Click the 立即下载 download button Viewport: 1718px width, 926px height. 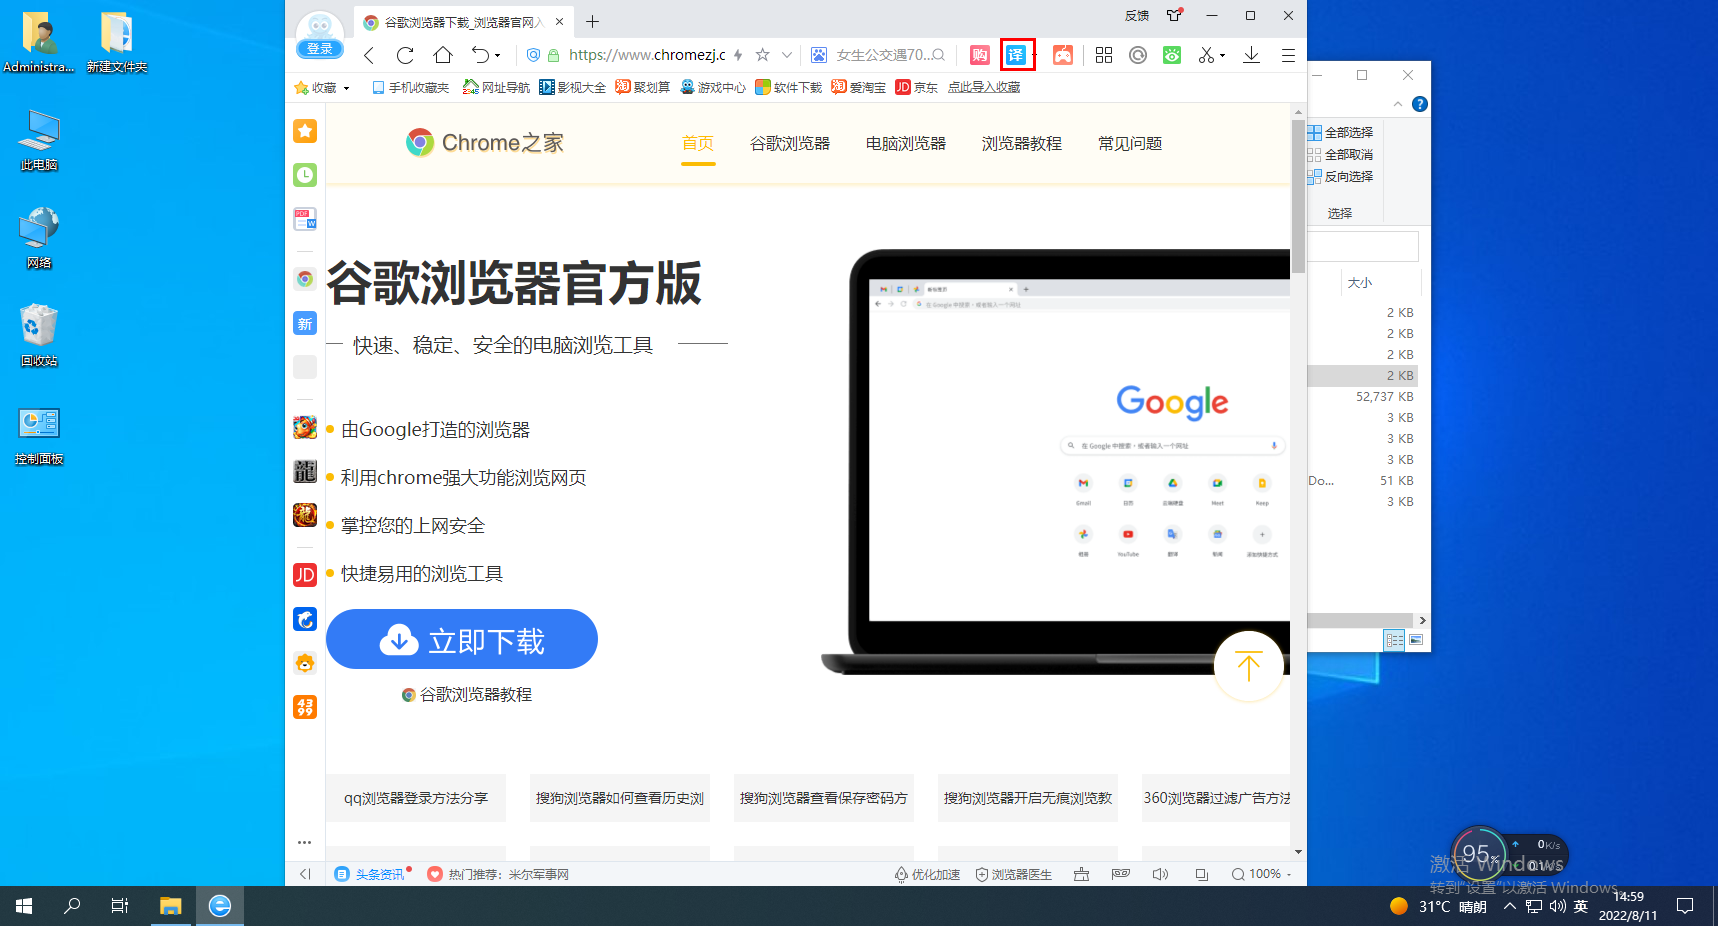coord(462,639)
